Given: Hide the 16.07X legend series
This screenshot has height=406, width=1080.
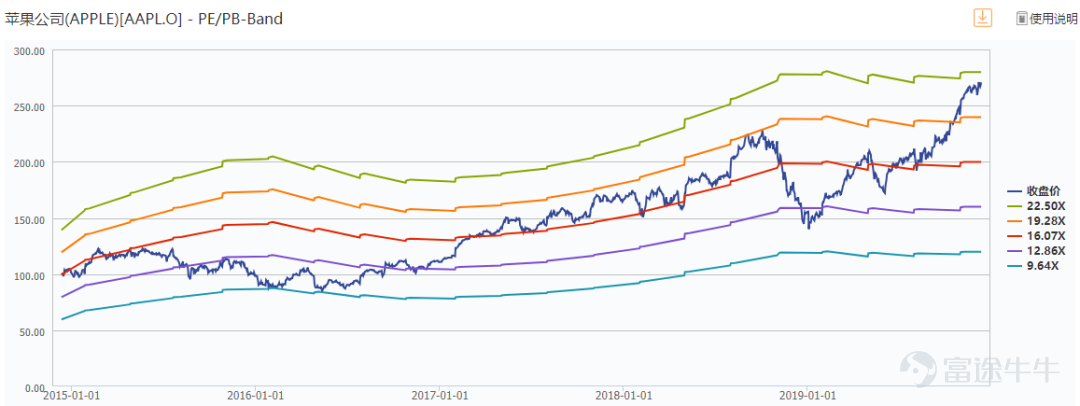Looking at the screenshot, I should click(1043, 235).
